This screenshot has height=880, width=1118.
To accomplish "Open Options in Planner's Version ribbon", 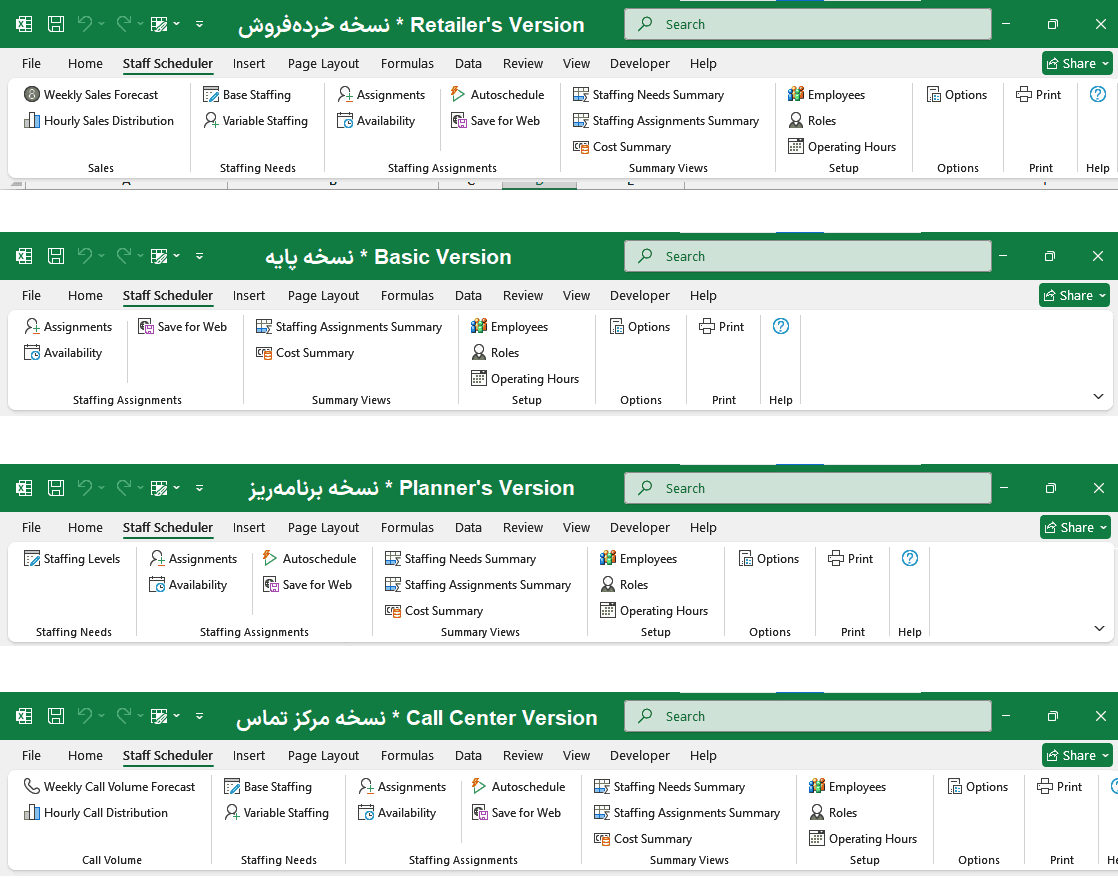I will tap(768, 559).
